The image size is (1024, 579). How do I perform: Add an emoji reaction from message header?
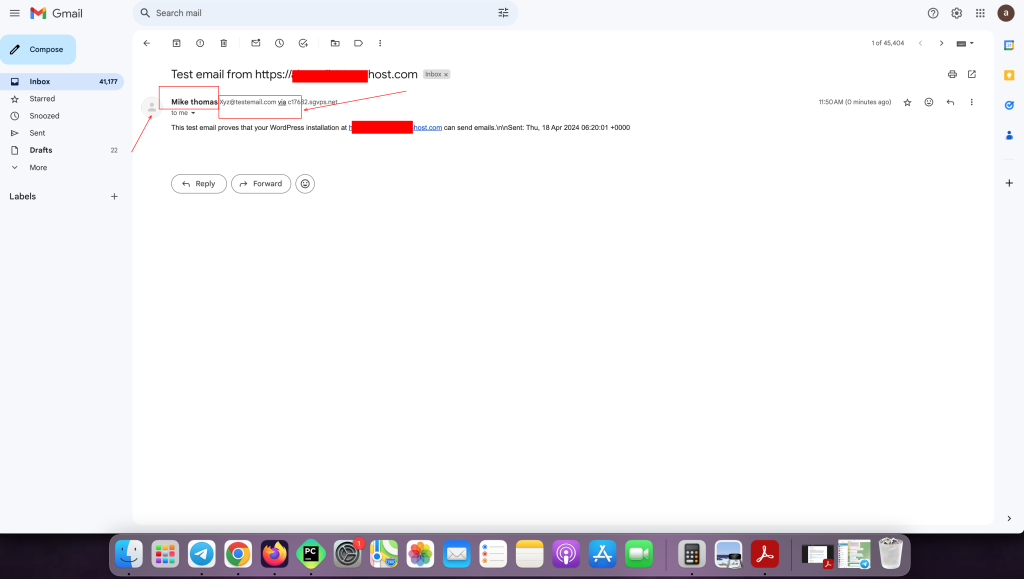(929, 102)
